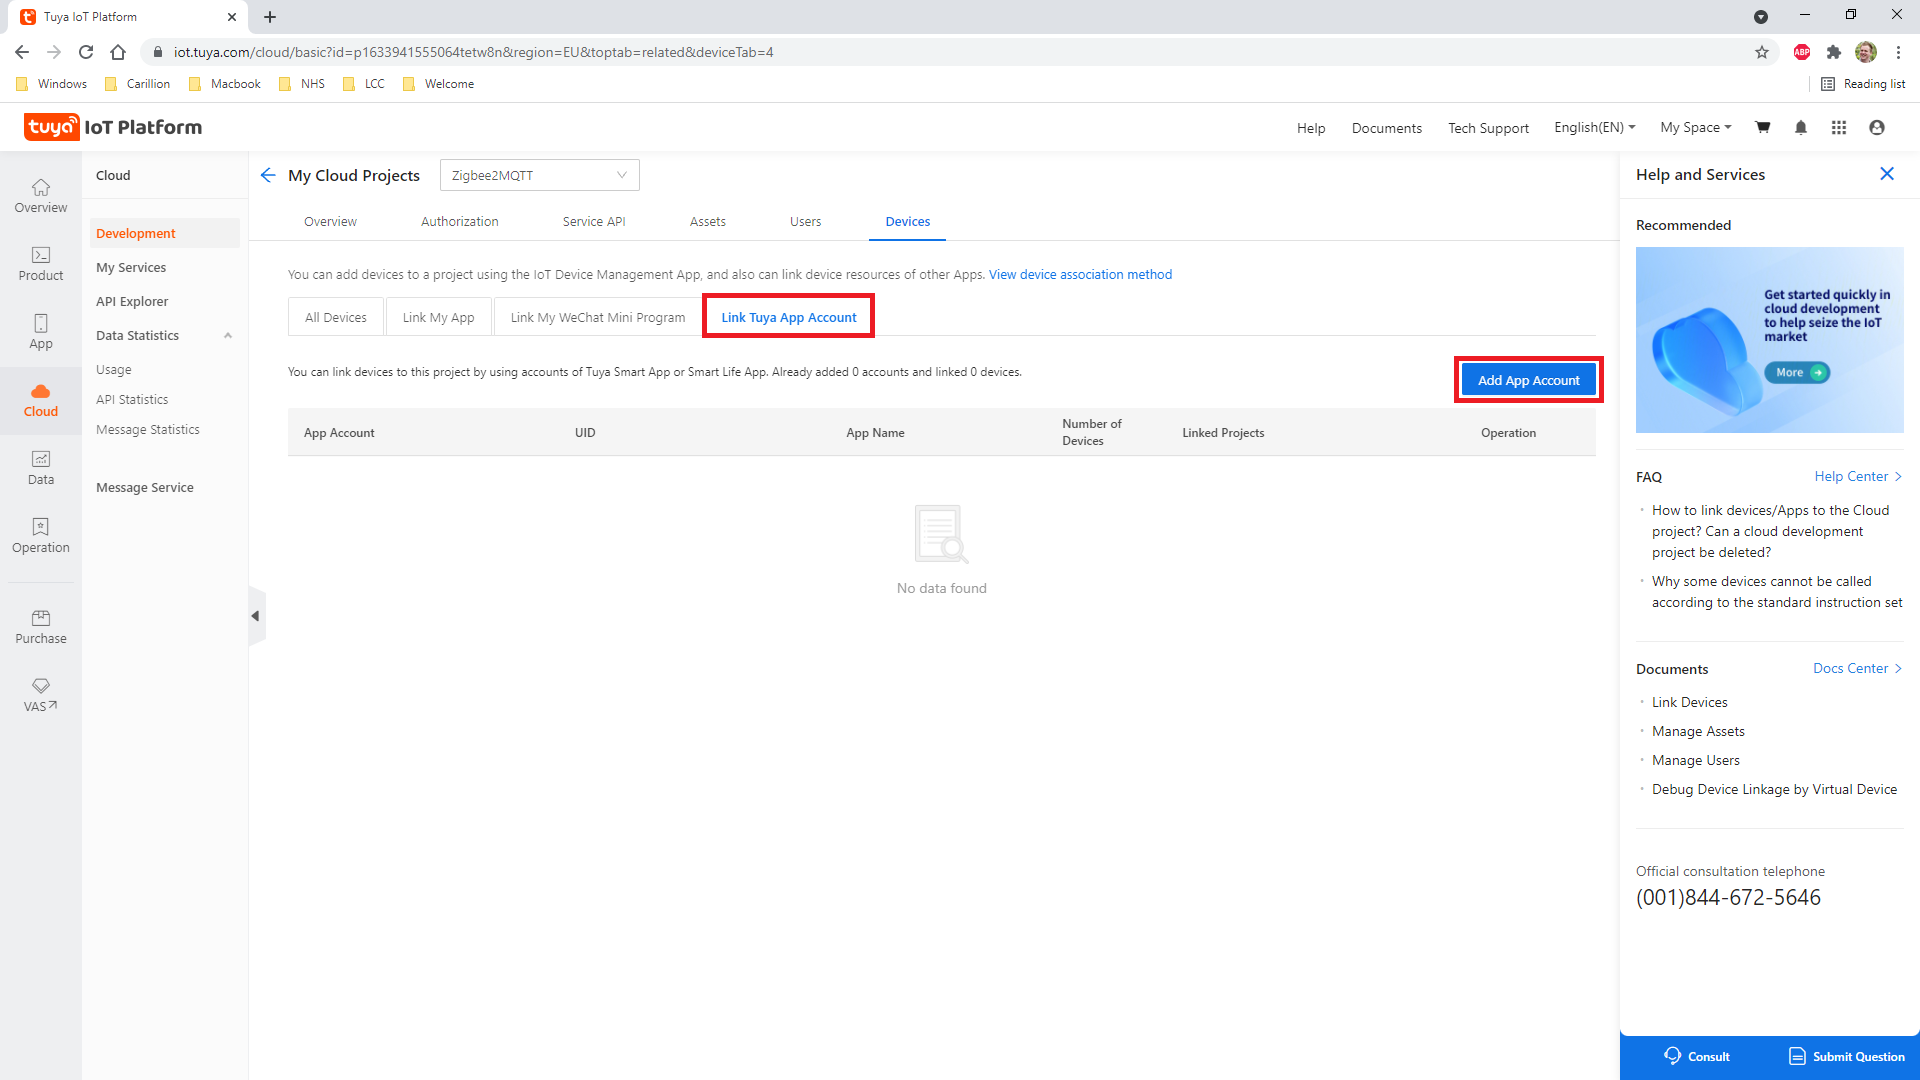This screenshot has width=1920, height=1080.
Task: Open the Reading list
Action: [1863, 84]
